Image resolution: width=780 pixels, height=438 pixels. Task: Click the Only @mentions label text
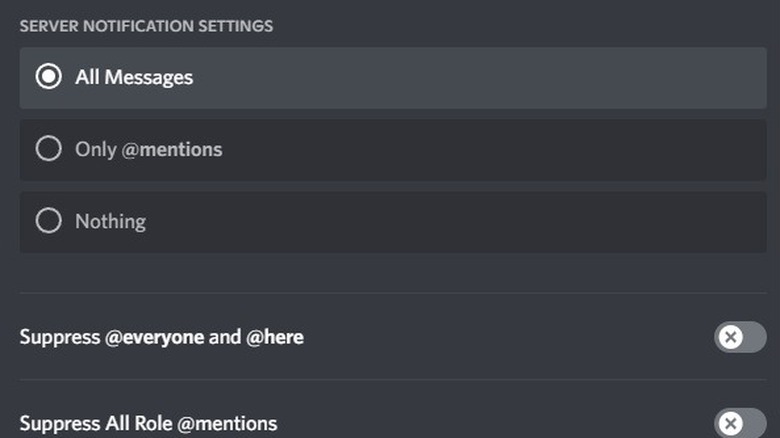tap(148, 150)
